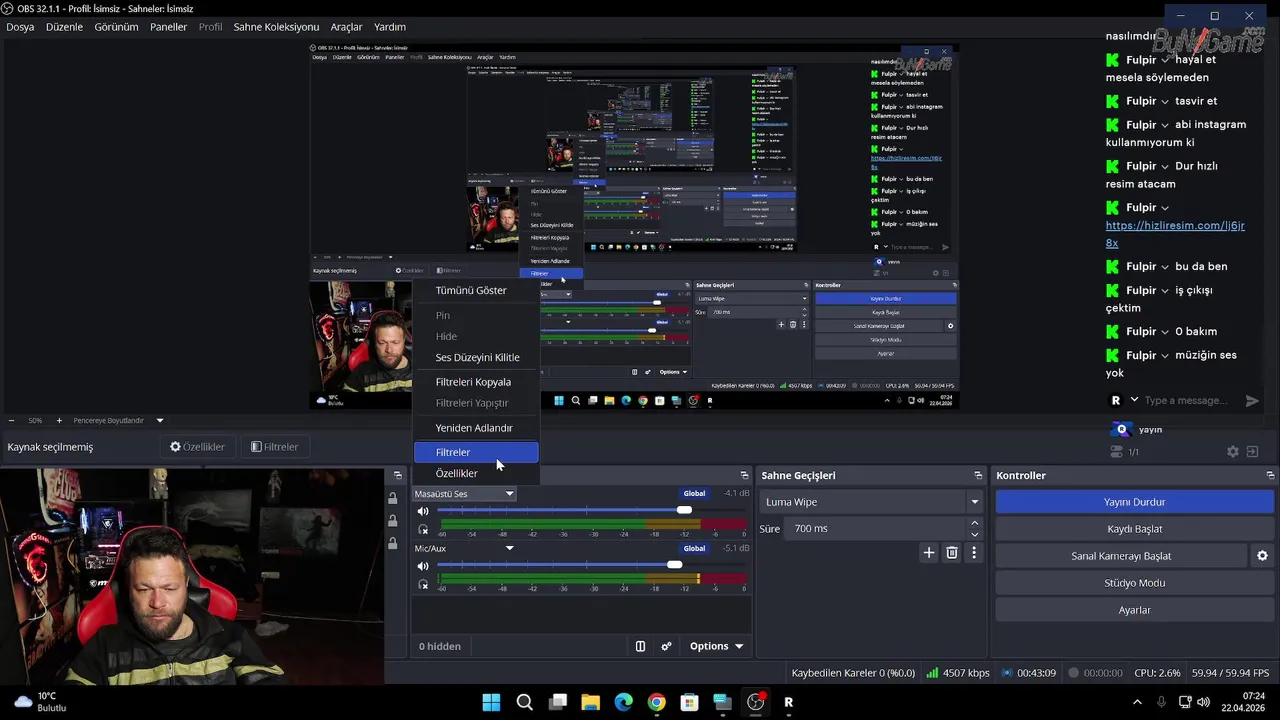1280x720 pixels.
Task: Click Sanal Kamerayı Başlat button
Action: pos(1121,556)
